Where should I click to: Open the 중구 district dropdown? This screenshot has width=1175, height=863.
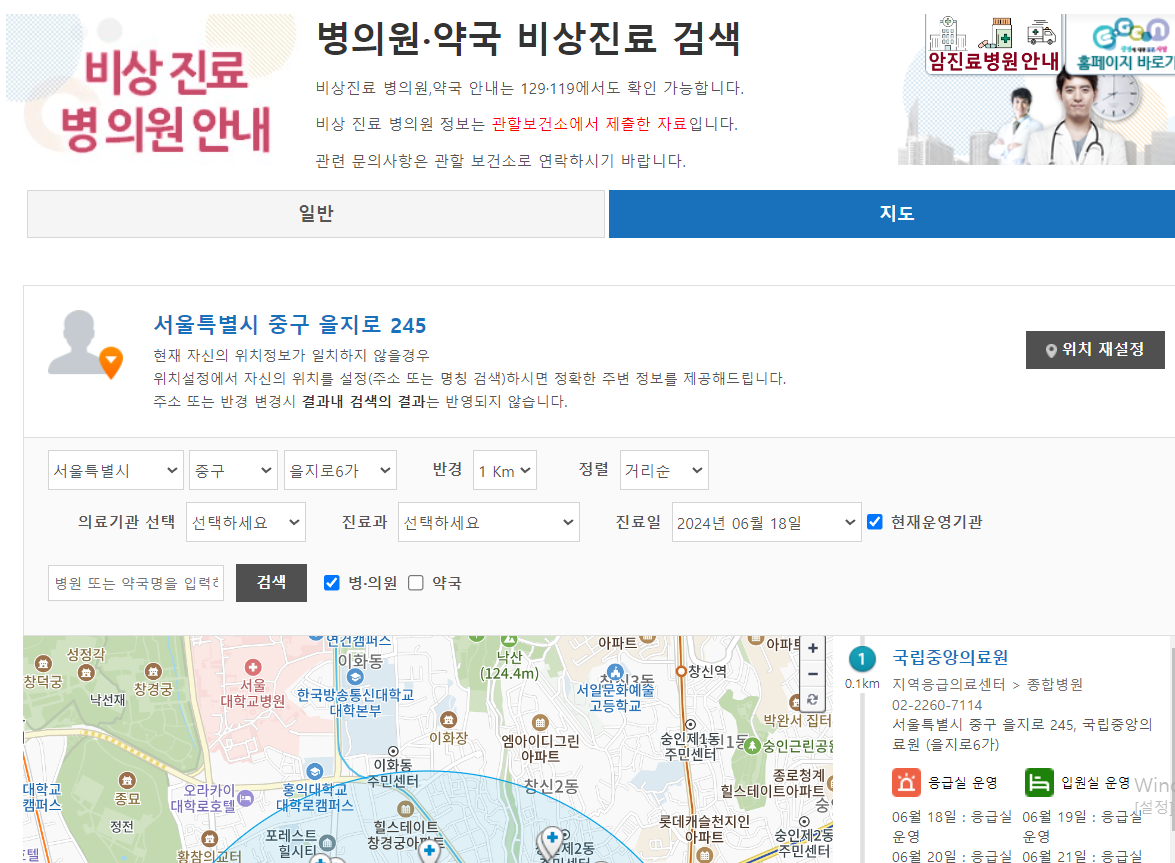tap(233, 470)
